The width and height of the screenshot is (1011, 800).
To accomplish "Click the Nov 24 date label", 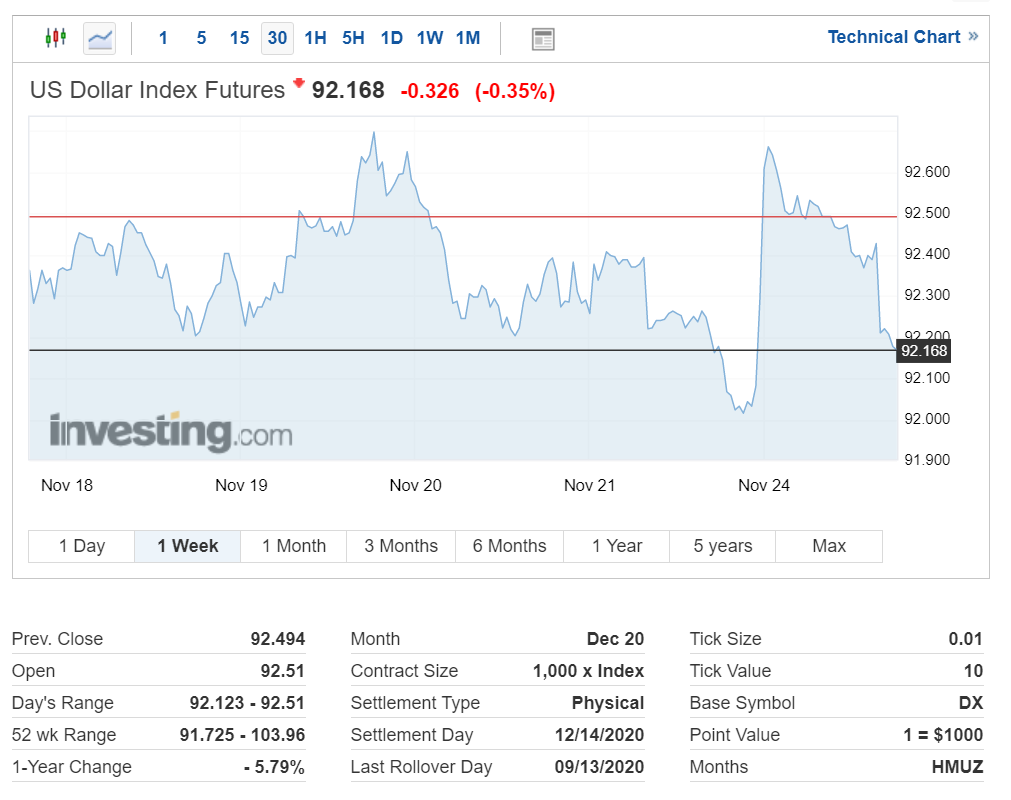I will 763,485.
